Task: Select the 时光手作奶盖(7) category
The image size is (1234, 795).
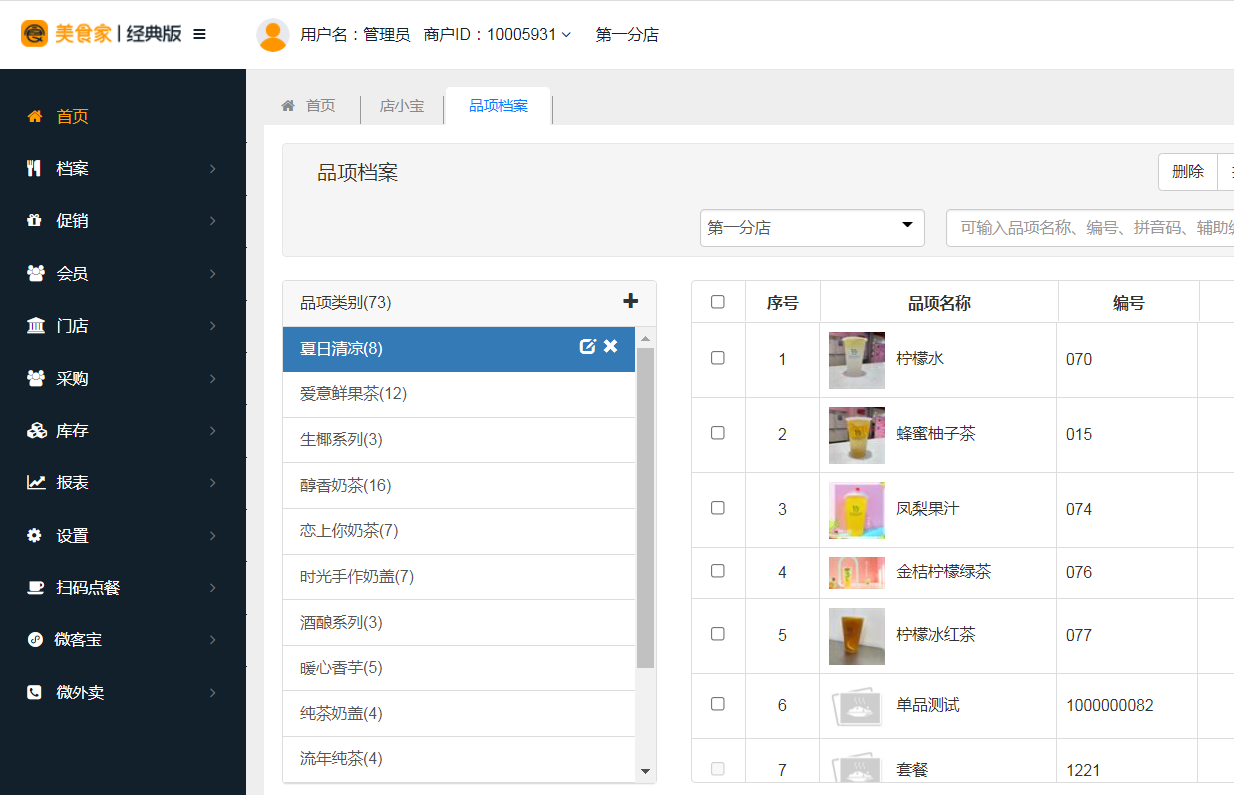Action: coord(459,577)
